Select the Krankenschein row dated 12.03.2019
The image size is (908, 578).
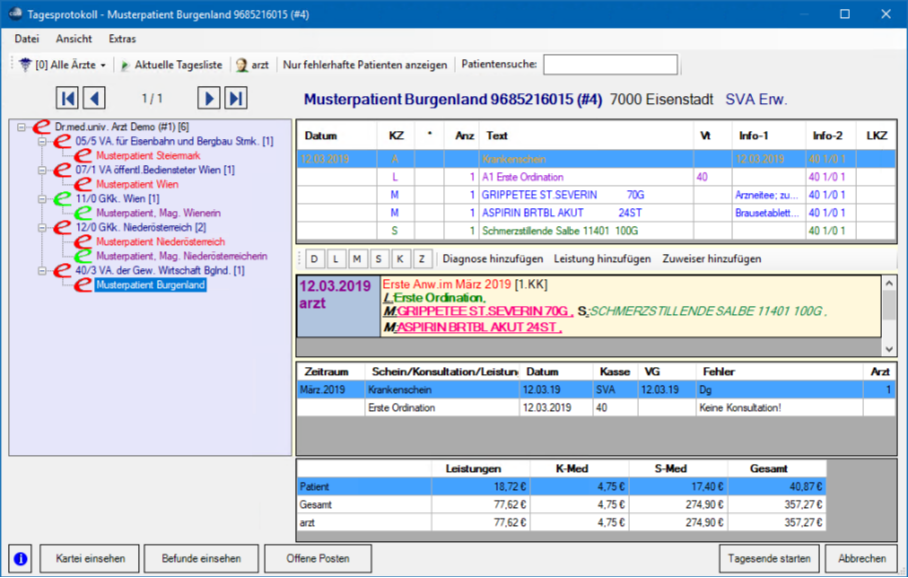596,159
